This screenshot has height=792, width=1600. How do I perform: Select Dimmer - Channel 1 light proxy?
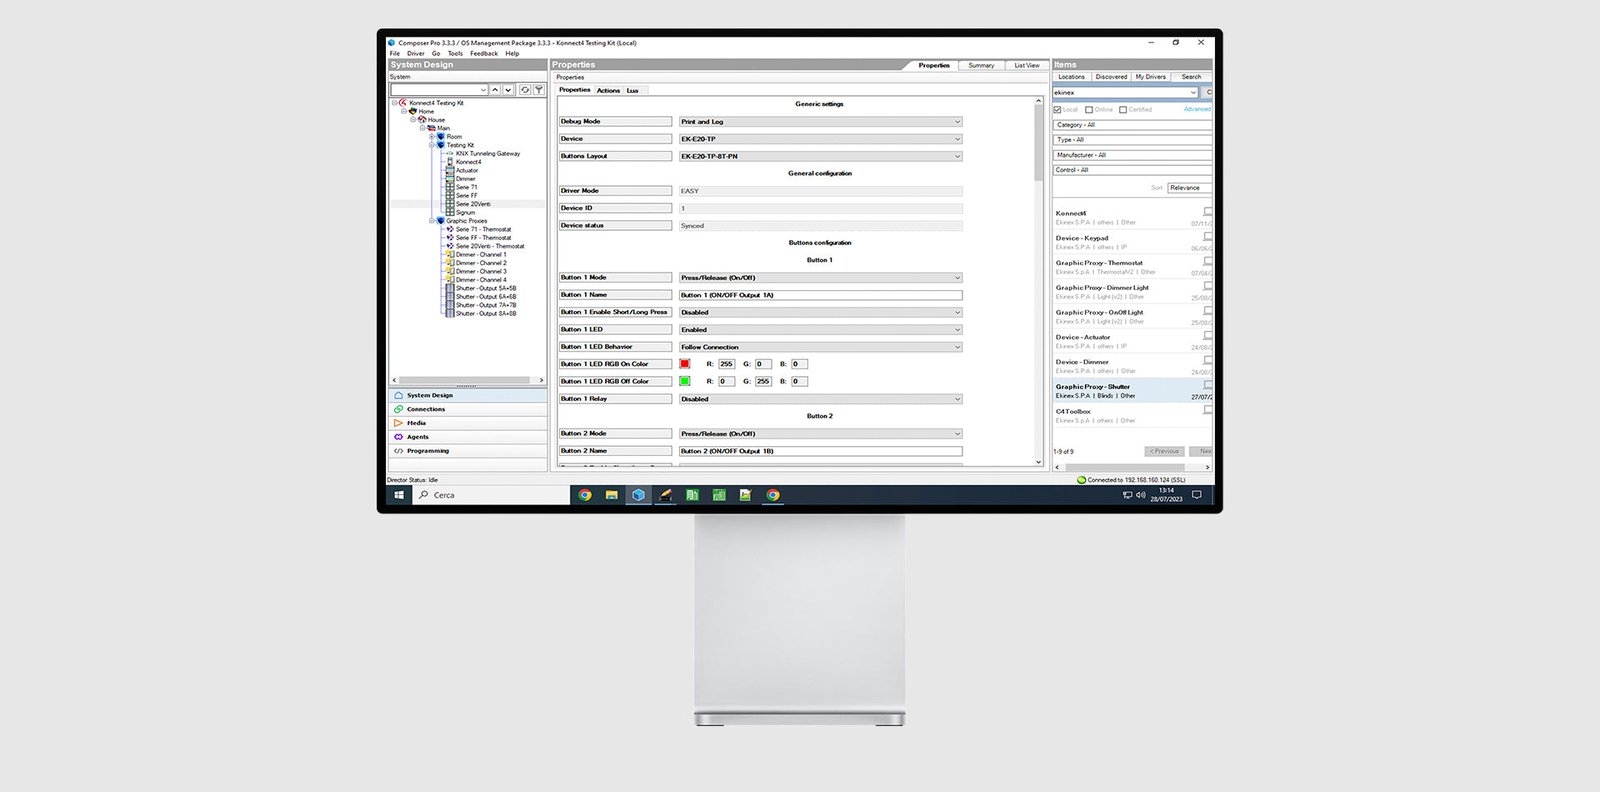click(x=481, y=254)
